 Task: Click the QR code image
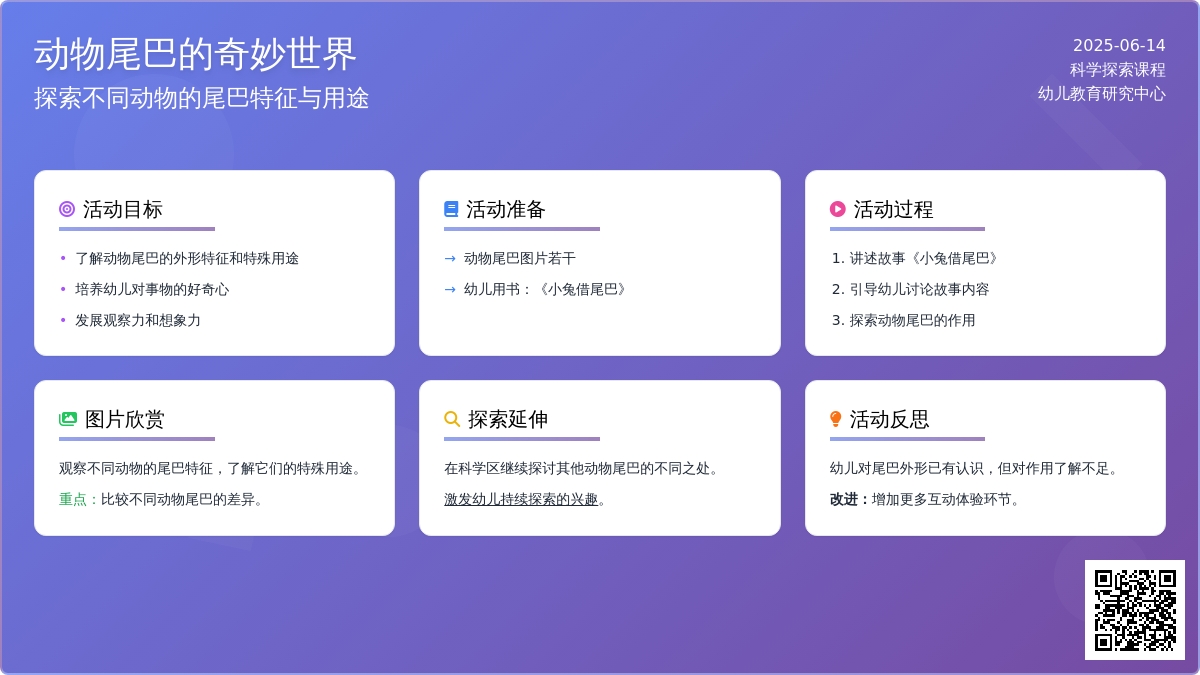tap(1135, 610)
